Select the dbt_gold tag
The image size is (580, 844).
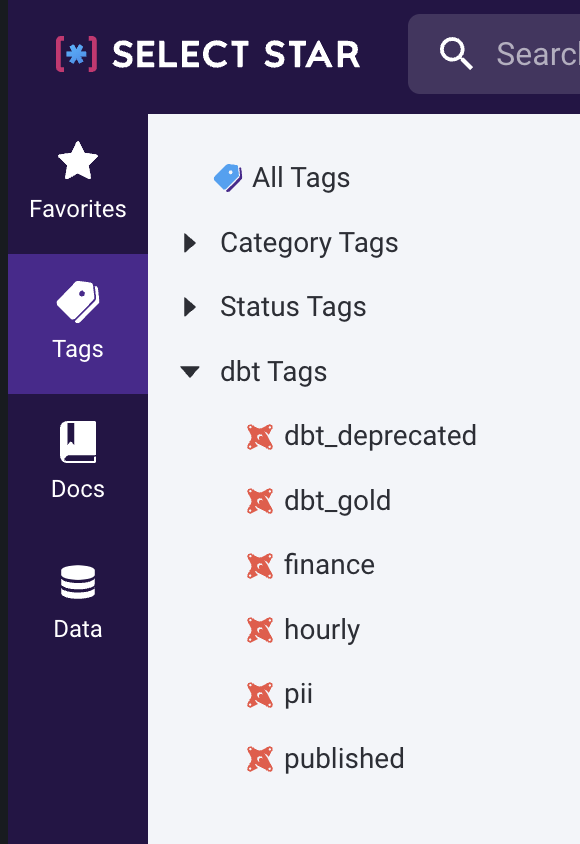[337, 501]
